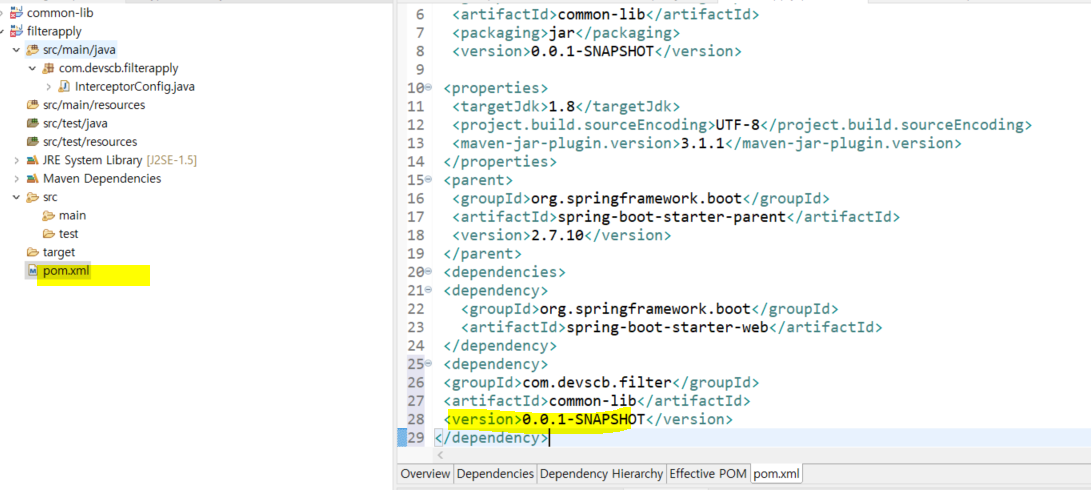Click the 2.7.10 version value
This screenshot has width=1091, height=490.
click(x=557, y=235)
